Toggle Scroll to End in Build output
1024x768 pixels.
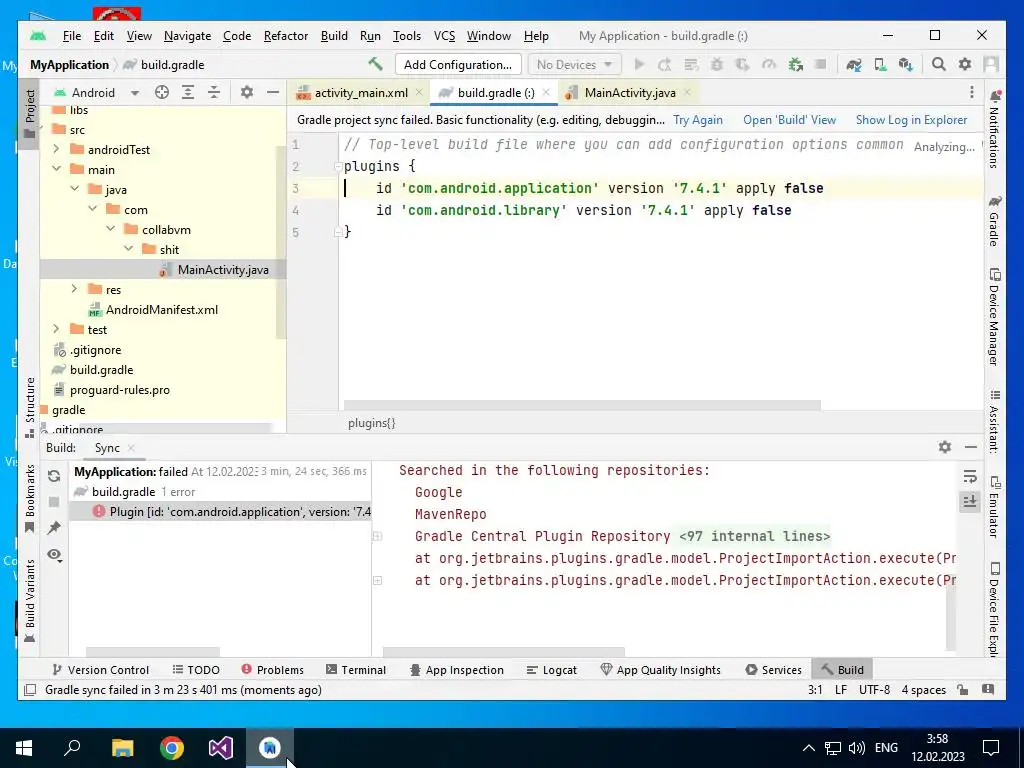tap(970, 502)
